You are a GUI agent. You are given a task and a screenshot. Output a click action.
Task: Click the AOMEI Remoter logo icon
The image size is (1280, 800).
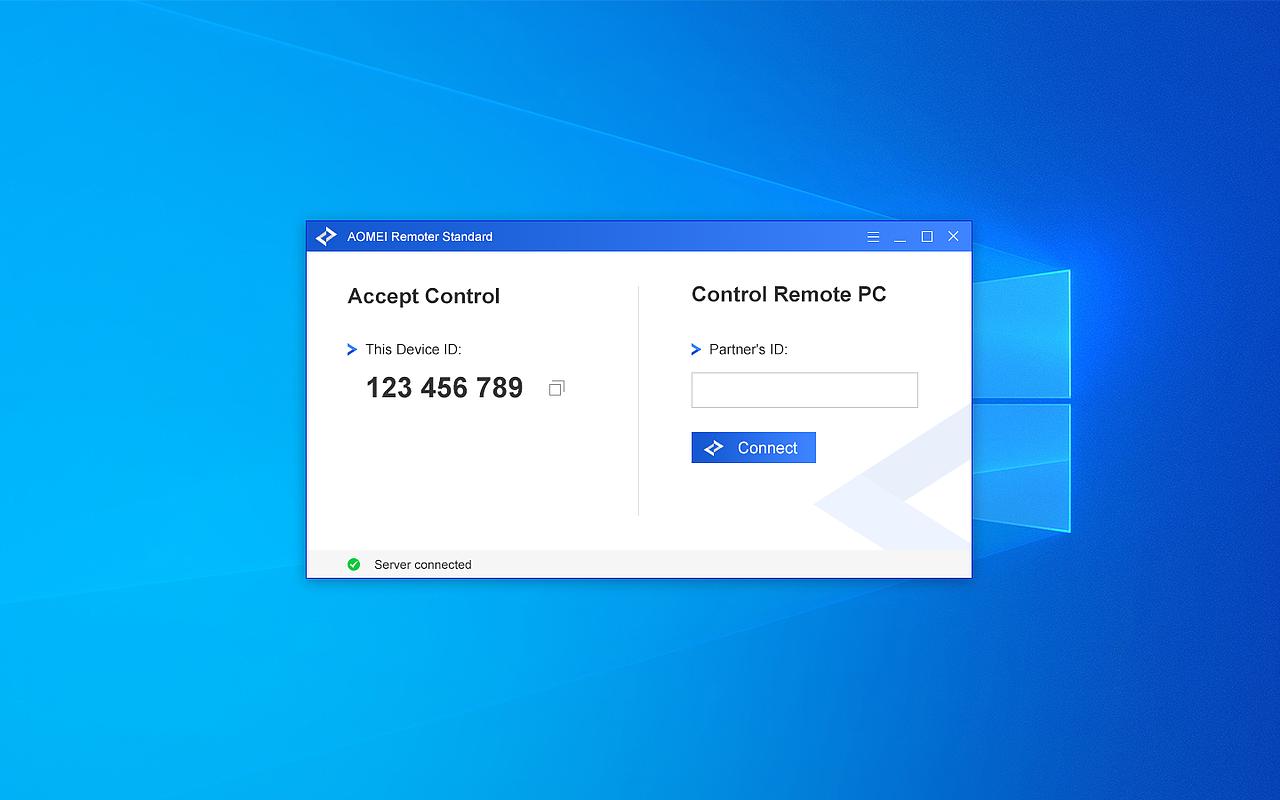click(326, 237)
